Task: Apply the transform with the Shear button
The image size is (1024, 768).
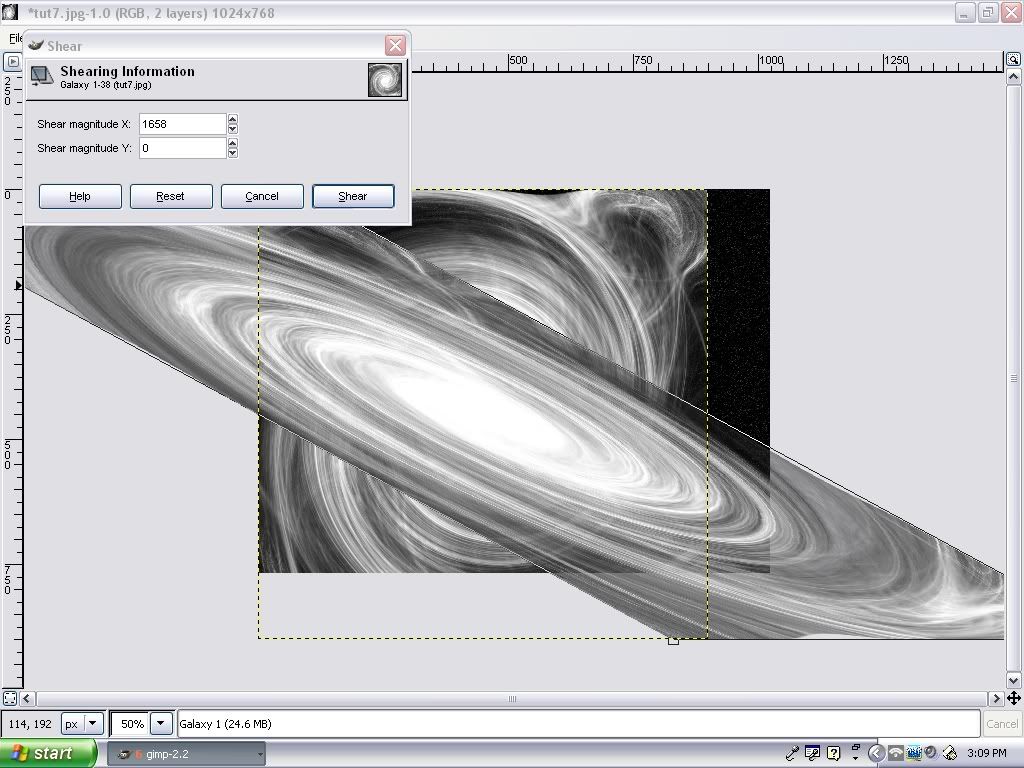Action: 353,196
